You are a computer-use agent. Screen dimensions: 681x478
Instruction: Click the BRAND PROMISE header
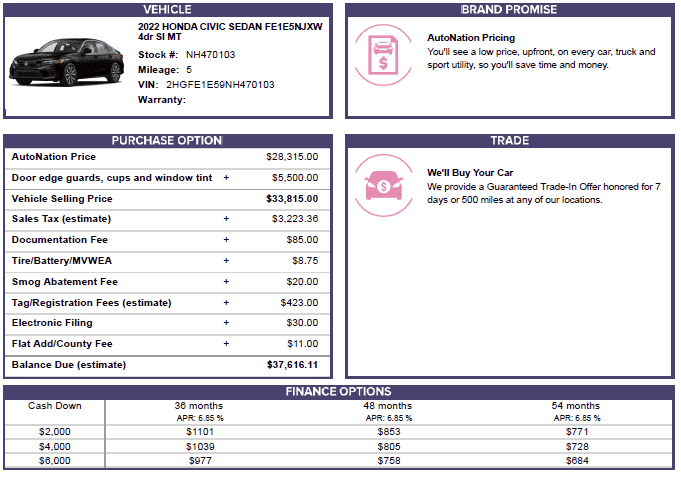(x=509, y=10)
